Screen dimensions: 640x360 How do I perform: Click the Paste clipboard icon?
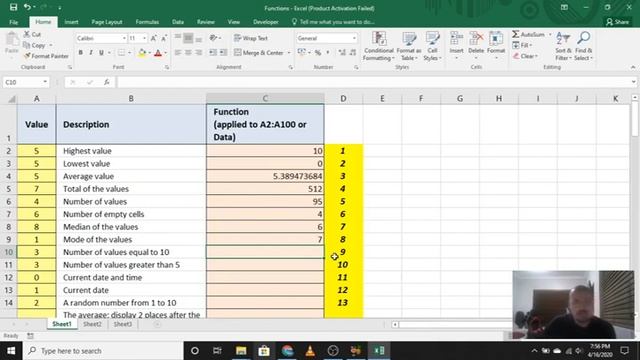(x=12, y=40)
